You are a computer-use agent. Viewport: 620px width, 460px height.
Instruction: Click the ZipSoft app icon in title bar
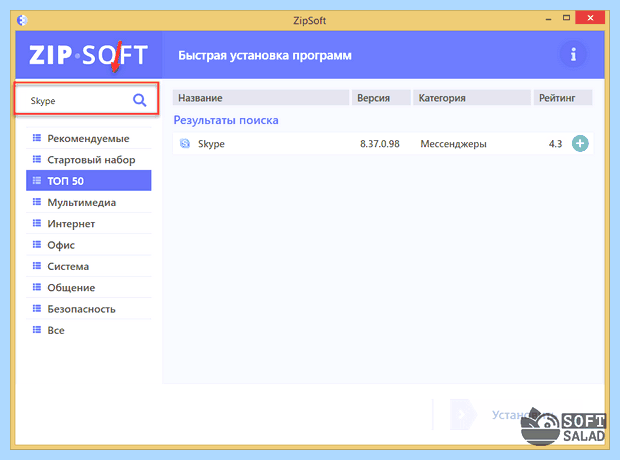[x=23, y=20]
